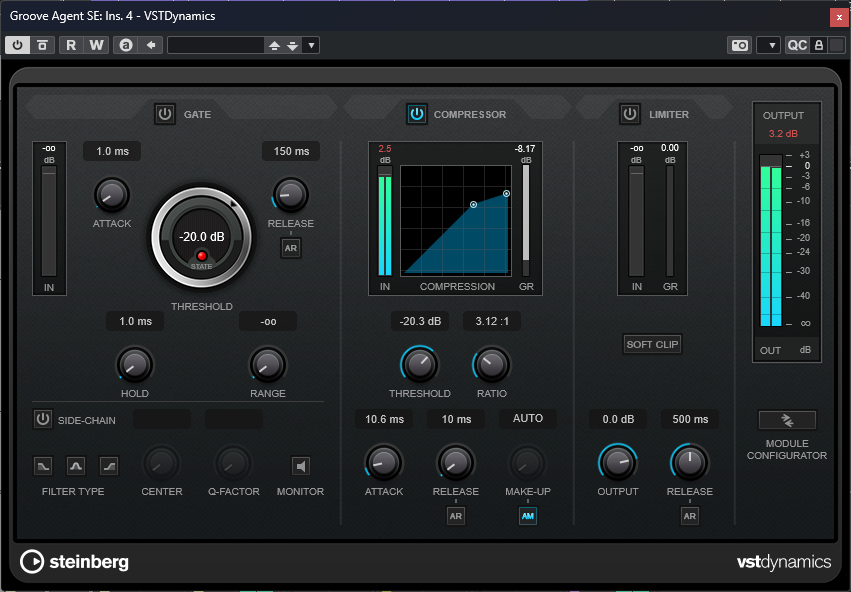Viewport: 851px width, 592px height.
Task: Copy A to B settings arrow icon
Action: click(x=151, y=45)
